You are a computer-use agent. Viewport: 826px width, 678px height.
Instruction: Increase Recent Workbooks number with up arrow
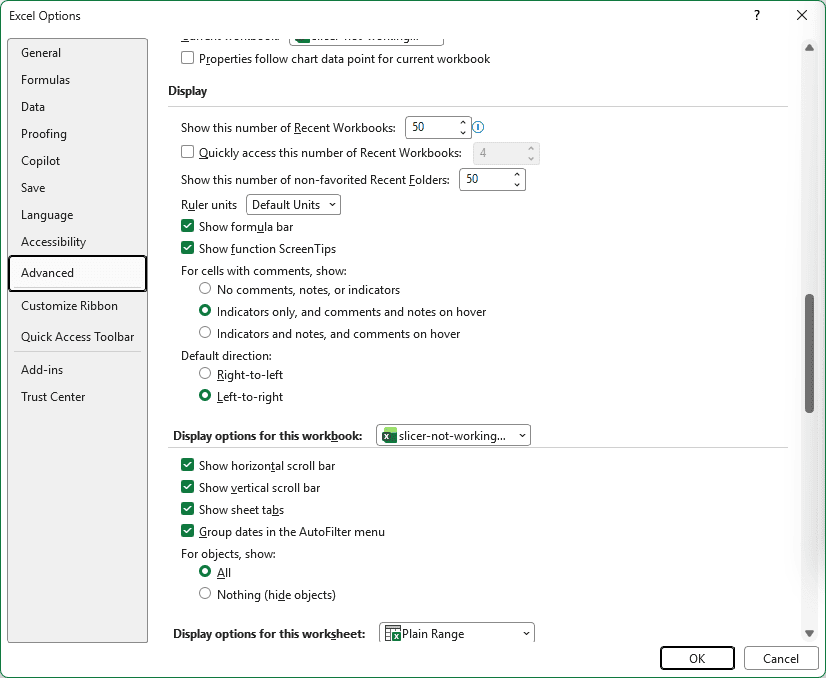tap(463, 122)
